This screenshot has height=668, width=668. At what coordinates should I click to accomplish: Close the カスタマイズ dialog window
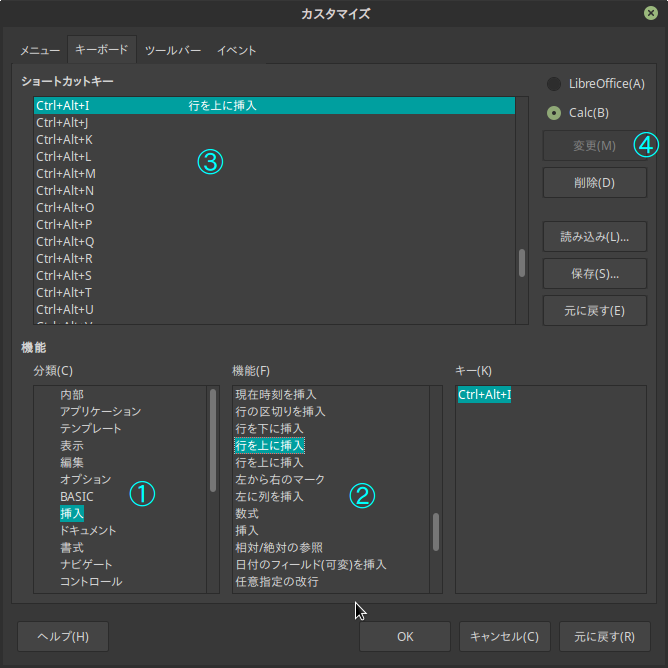pos(651,13)
